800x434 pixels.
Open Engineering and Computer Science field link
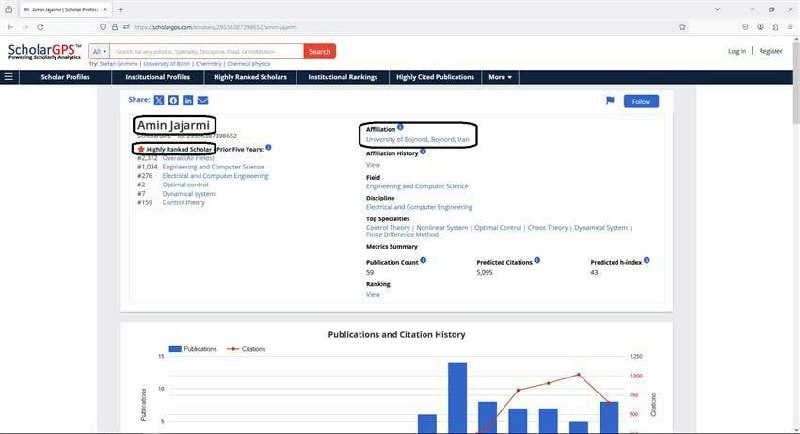[417, 186]
